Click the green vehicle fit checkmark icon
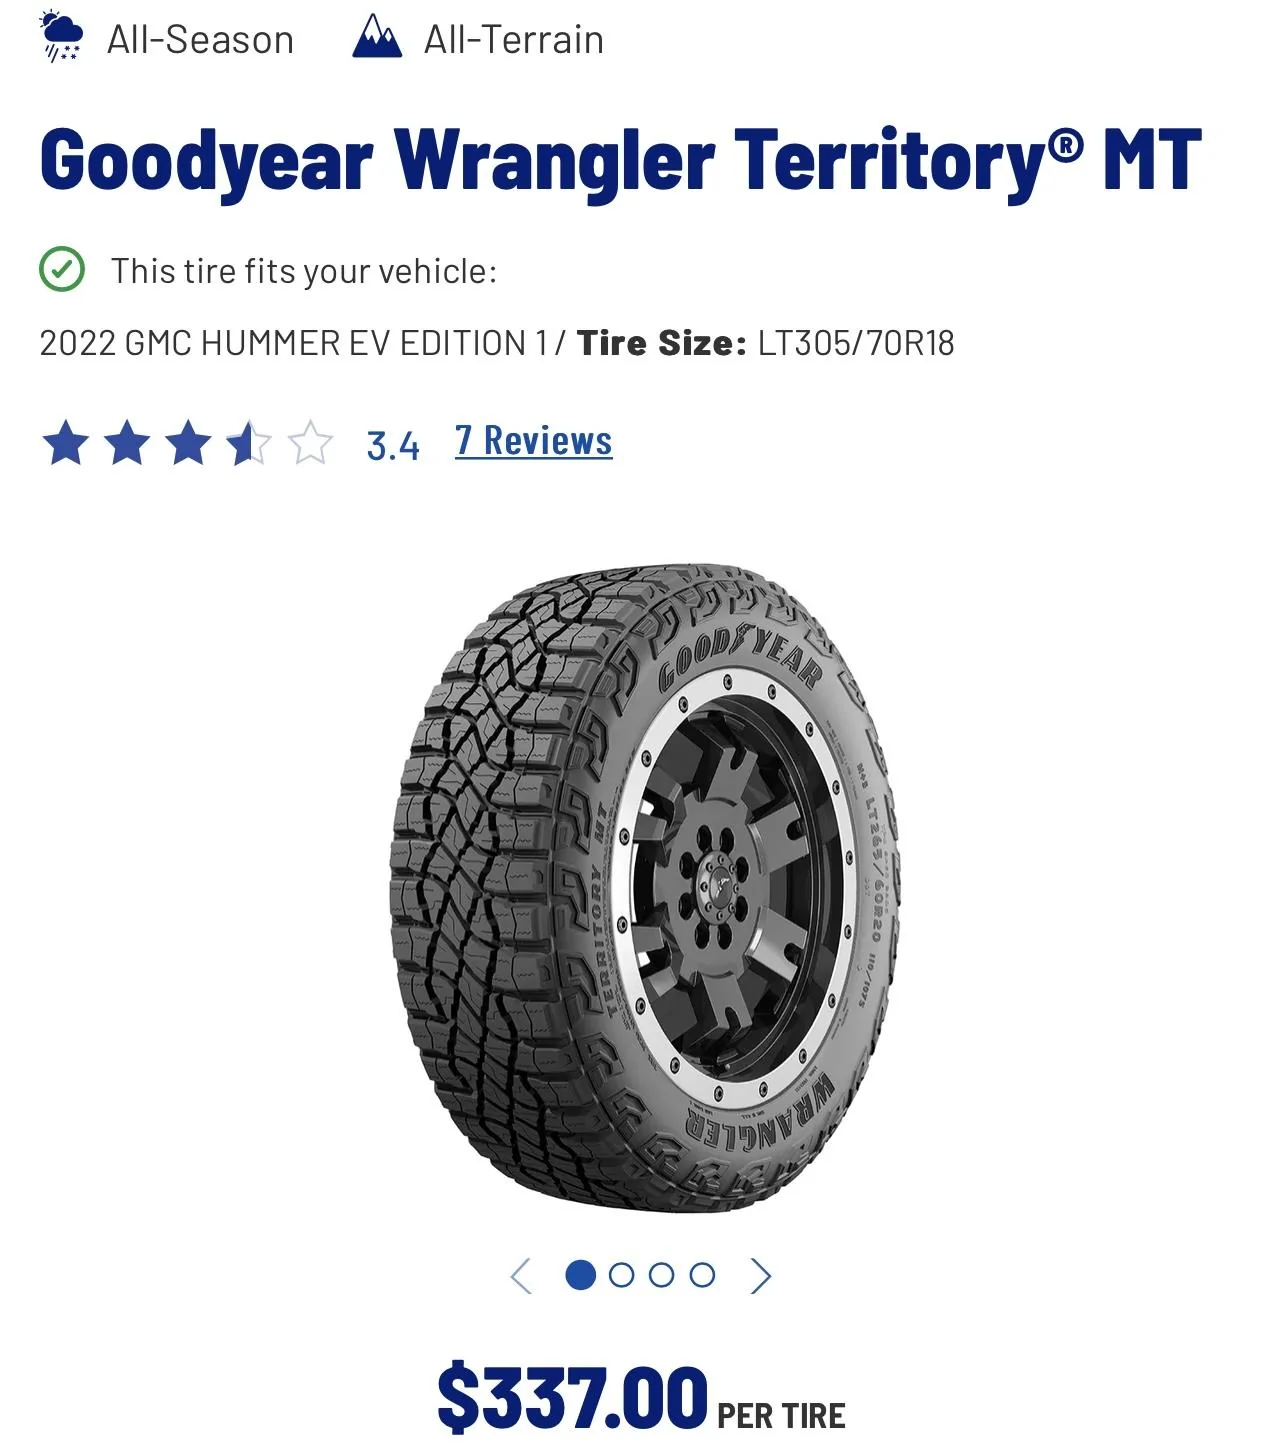 (x=62, y=269)
